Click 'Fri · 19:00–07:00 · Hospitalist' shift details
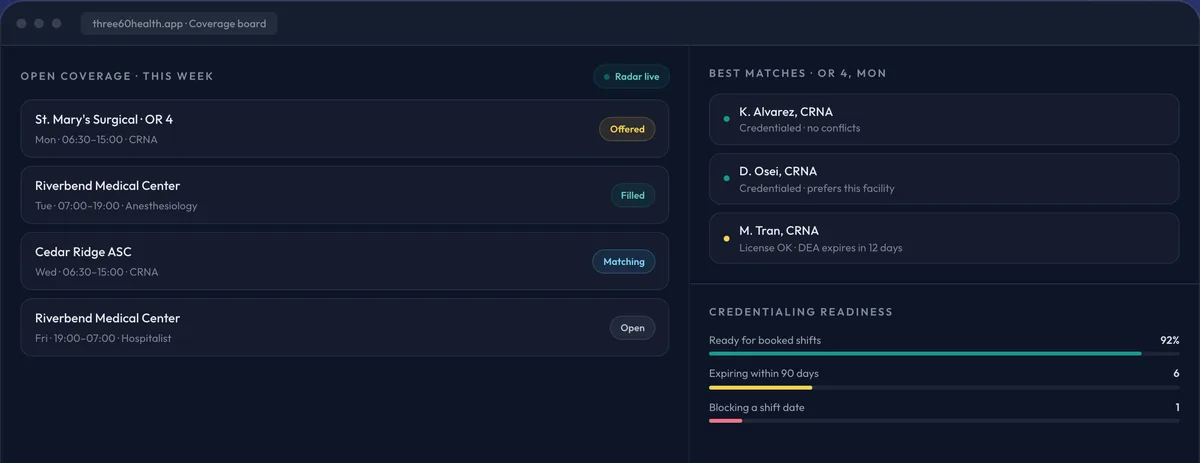 tap(103, 338)
